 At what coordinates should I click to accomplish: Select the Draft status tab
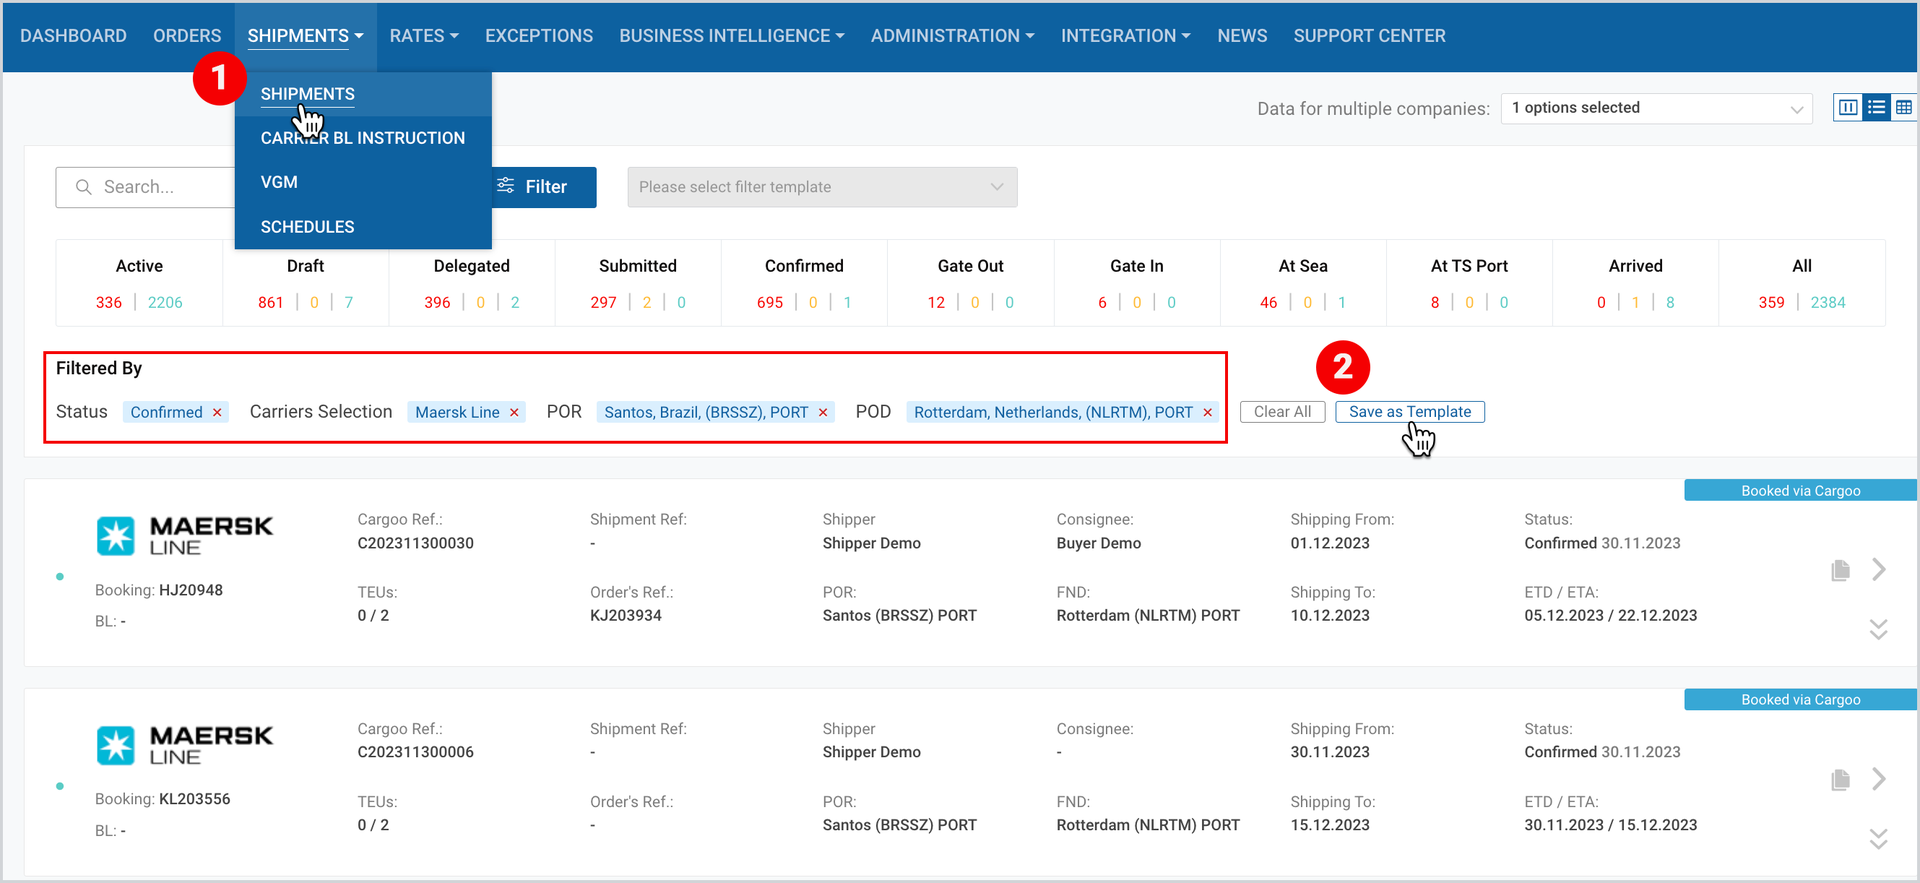click(305, 283)
